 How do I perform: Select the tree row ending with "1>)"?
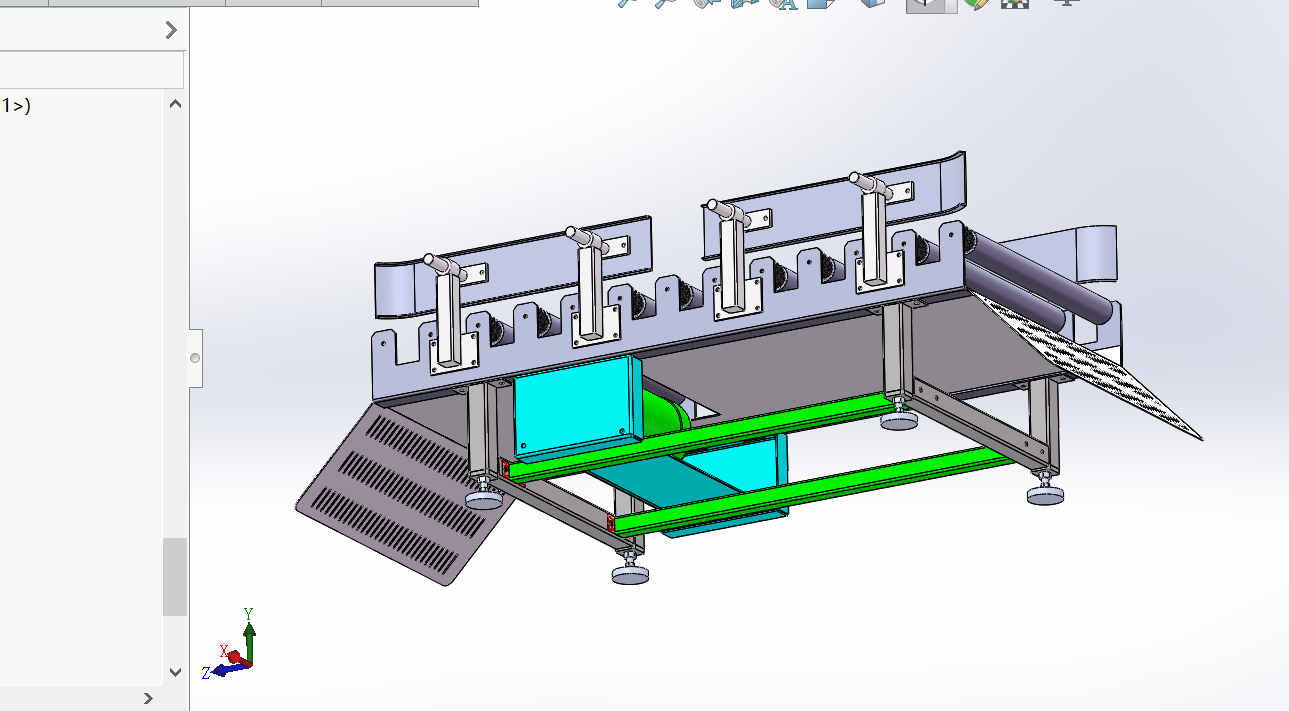(x=16, y=105)
